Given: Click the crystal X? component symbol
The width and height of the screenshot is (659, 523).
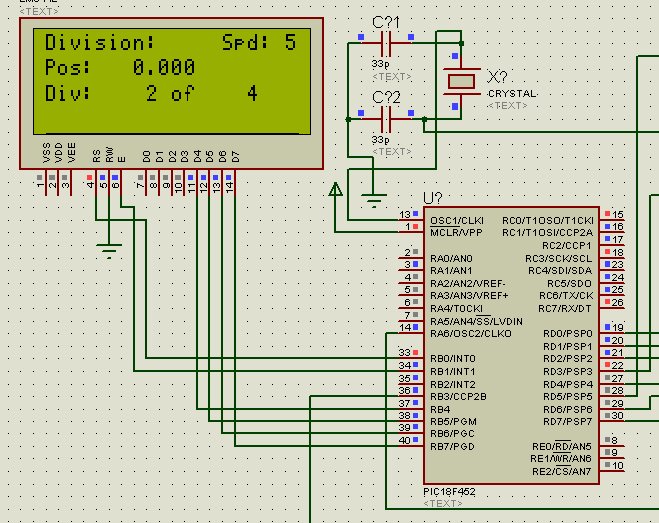Looking at the screenshot, I should pos(462,81).
